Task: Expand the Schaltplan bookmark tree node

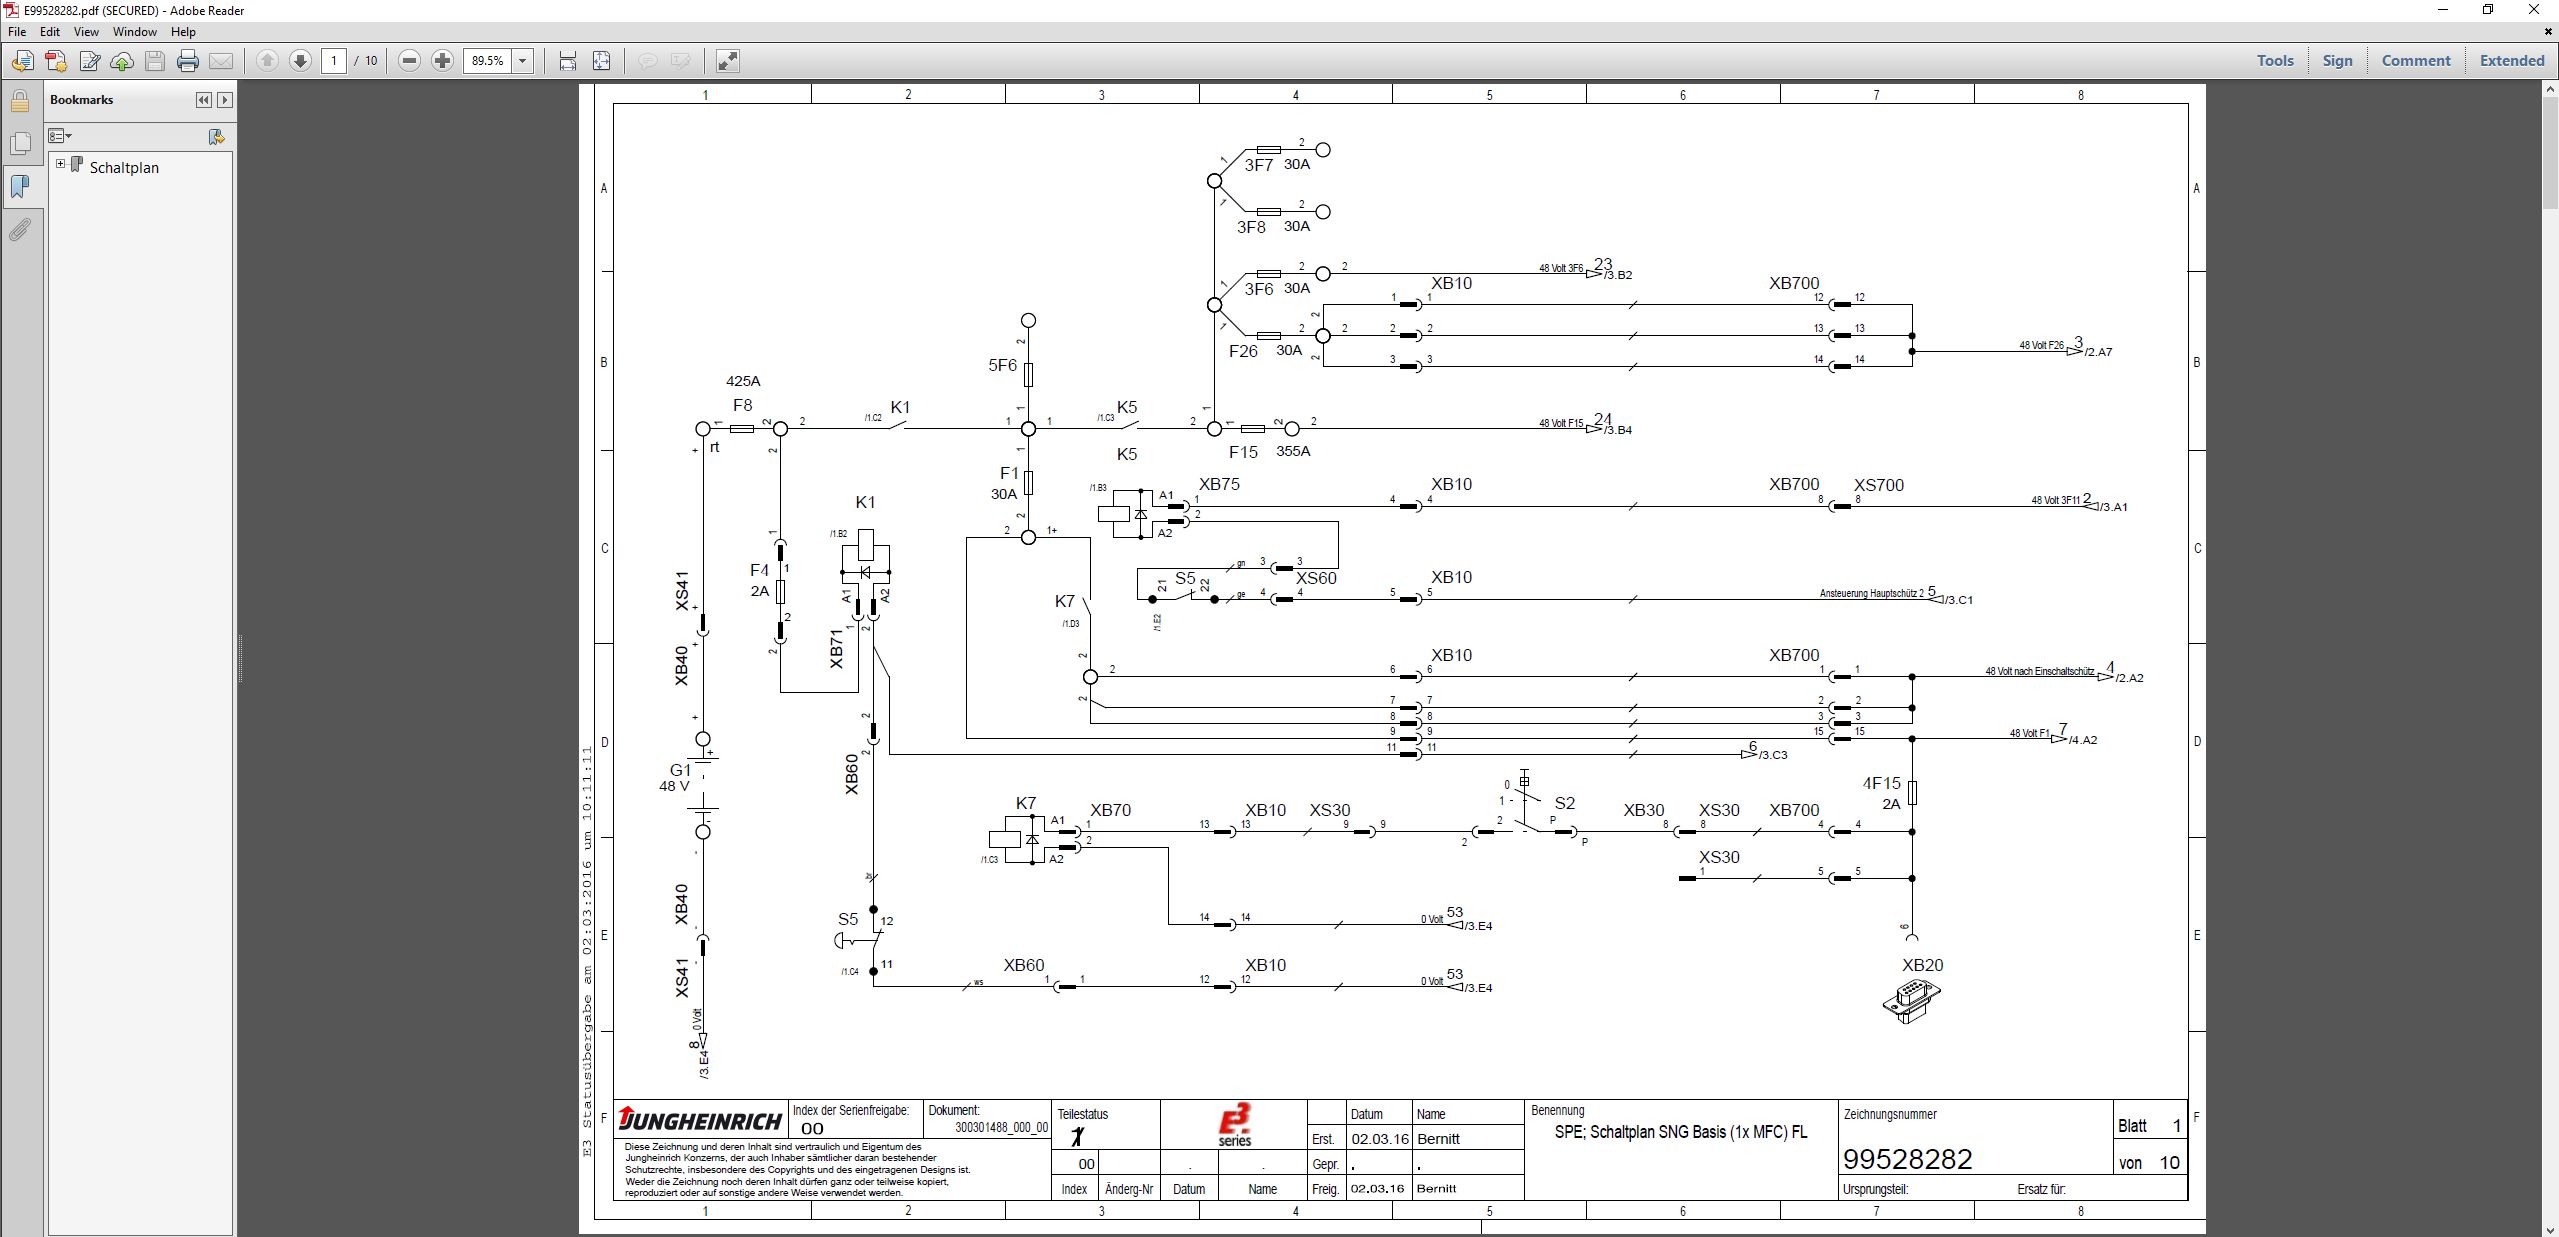Action: click(x=61, y=164)
